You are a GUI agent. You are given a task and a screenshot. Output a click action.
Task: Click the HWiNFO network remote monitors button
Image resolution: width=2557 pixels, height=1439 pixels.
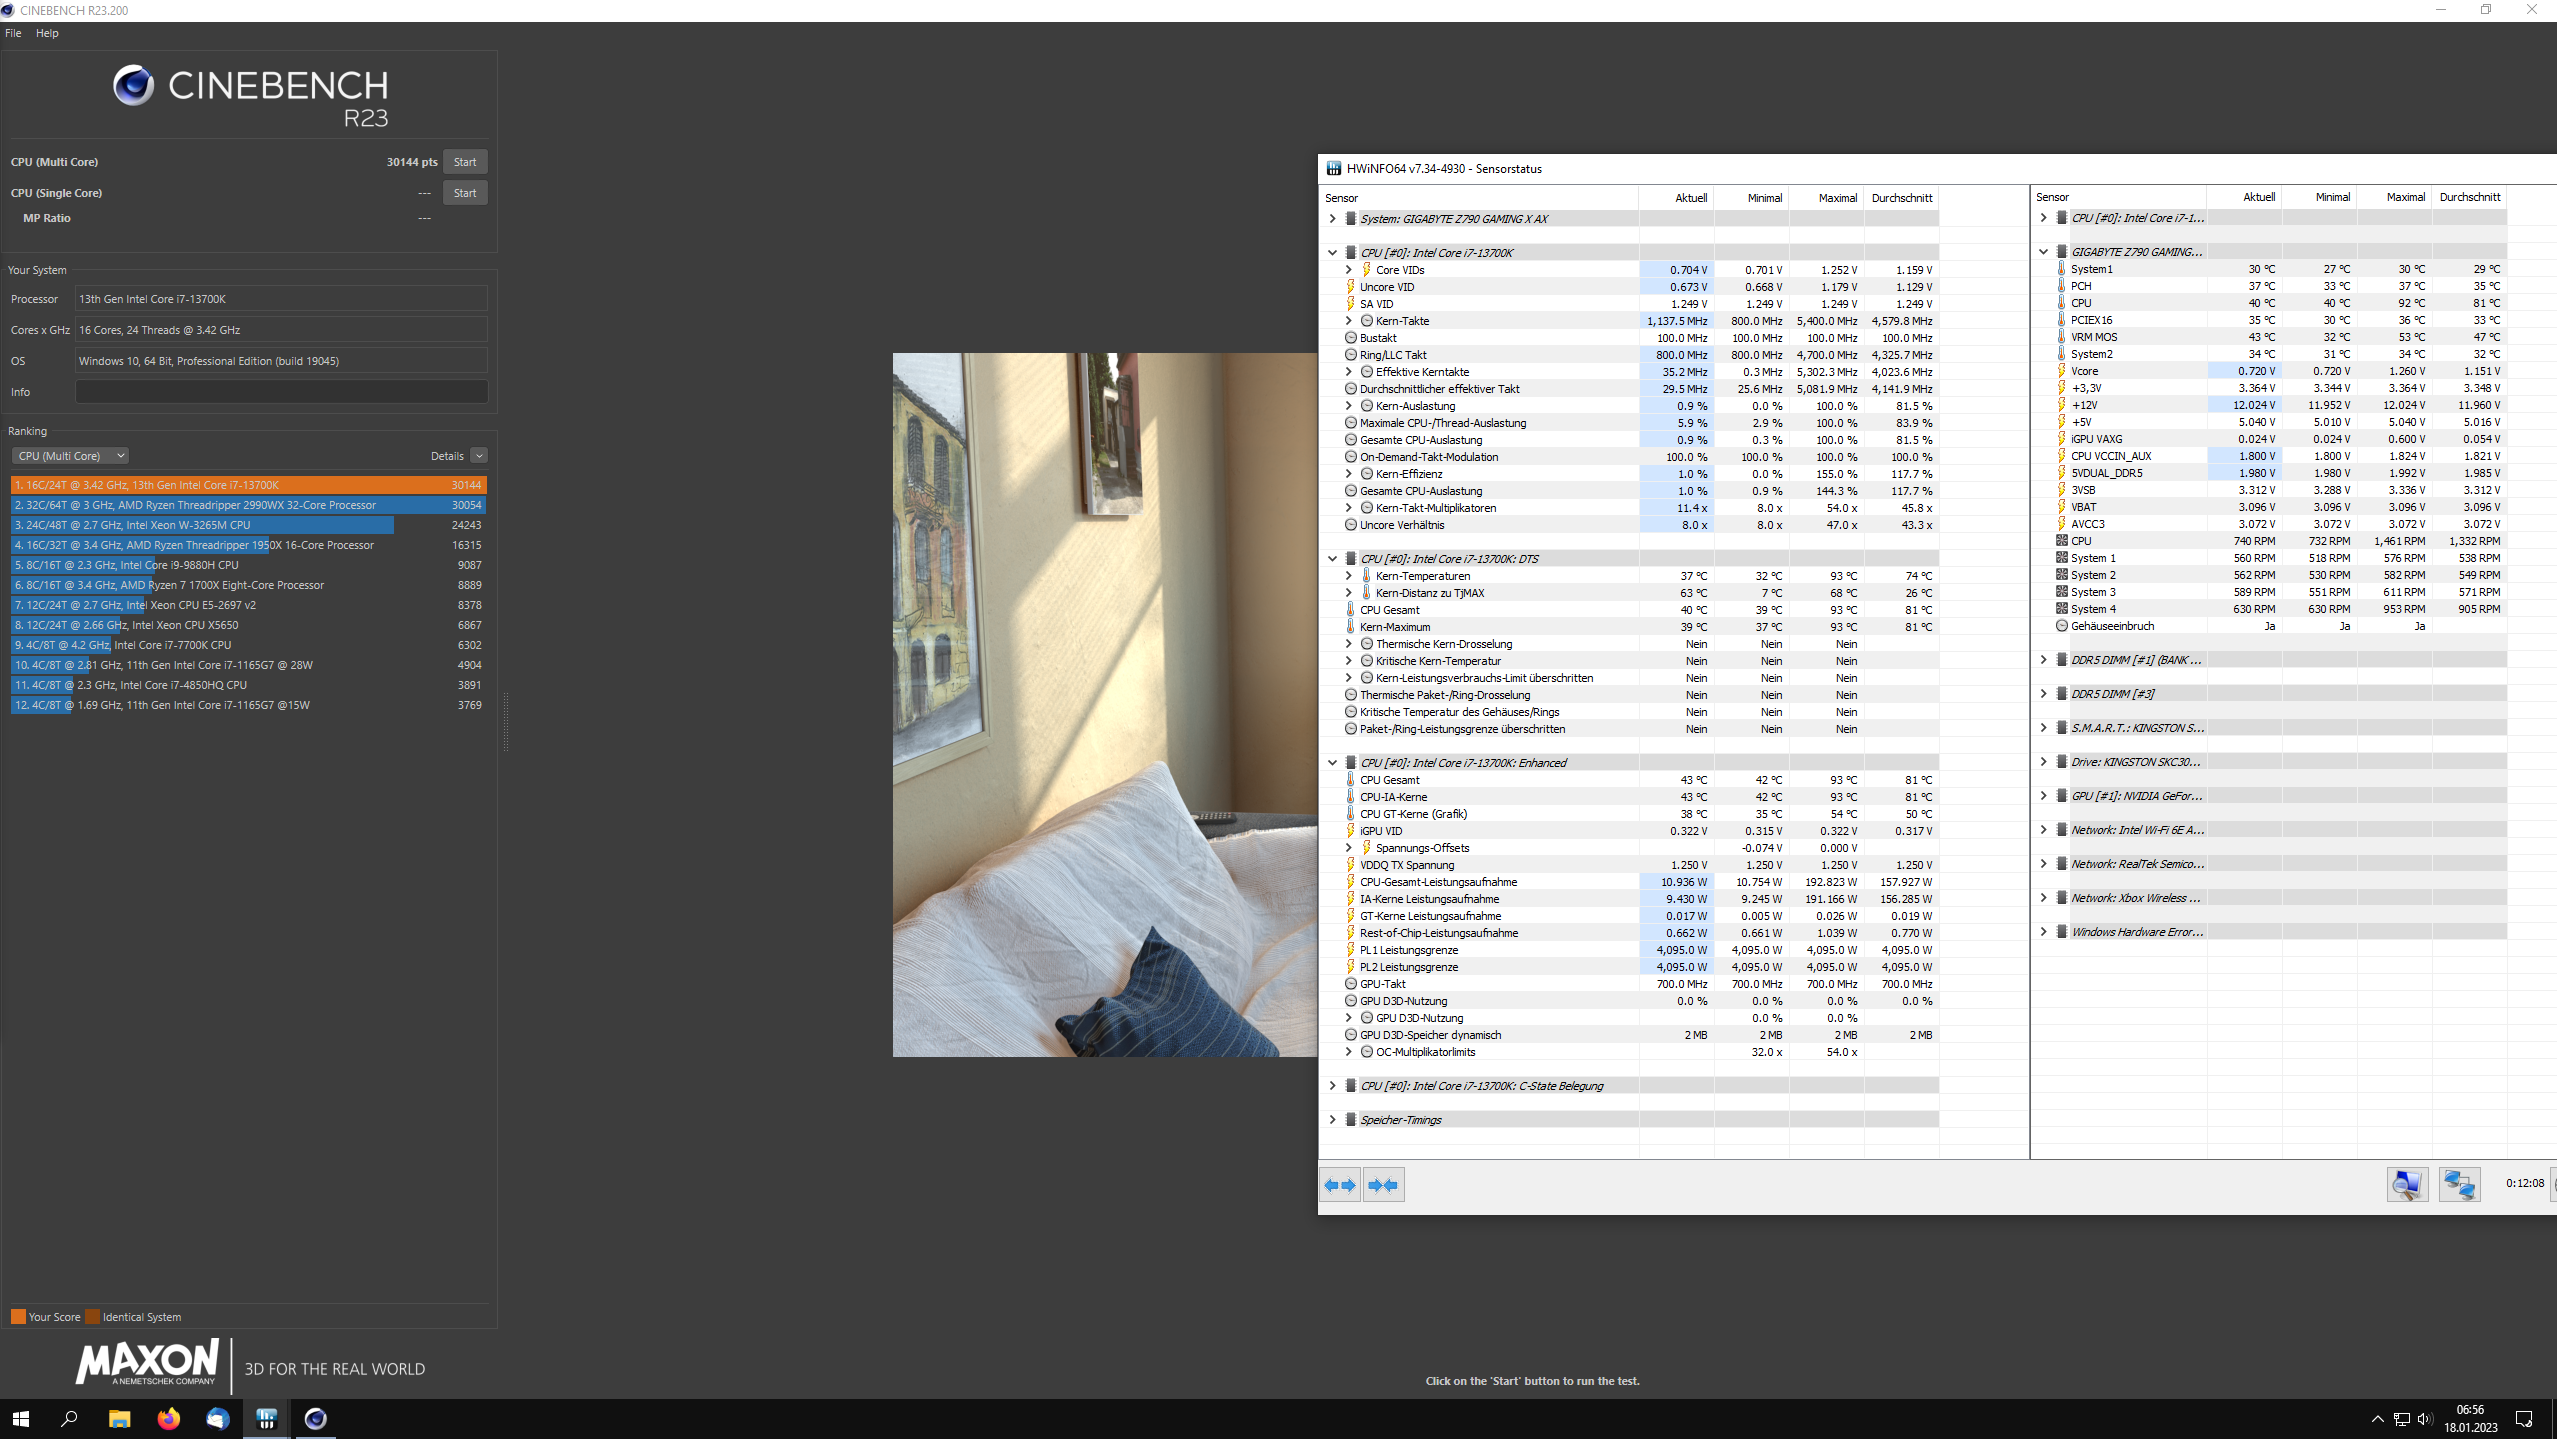point(2459,1185)
